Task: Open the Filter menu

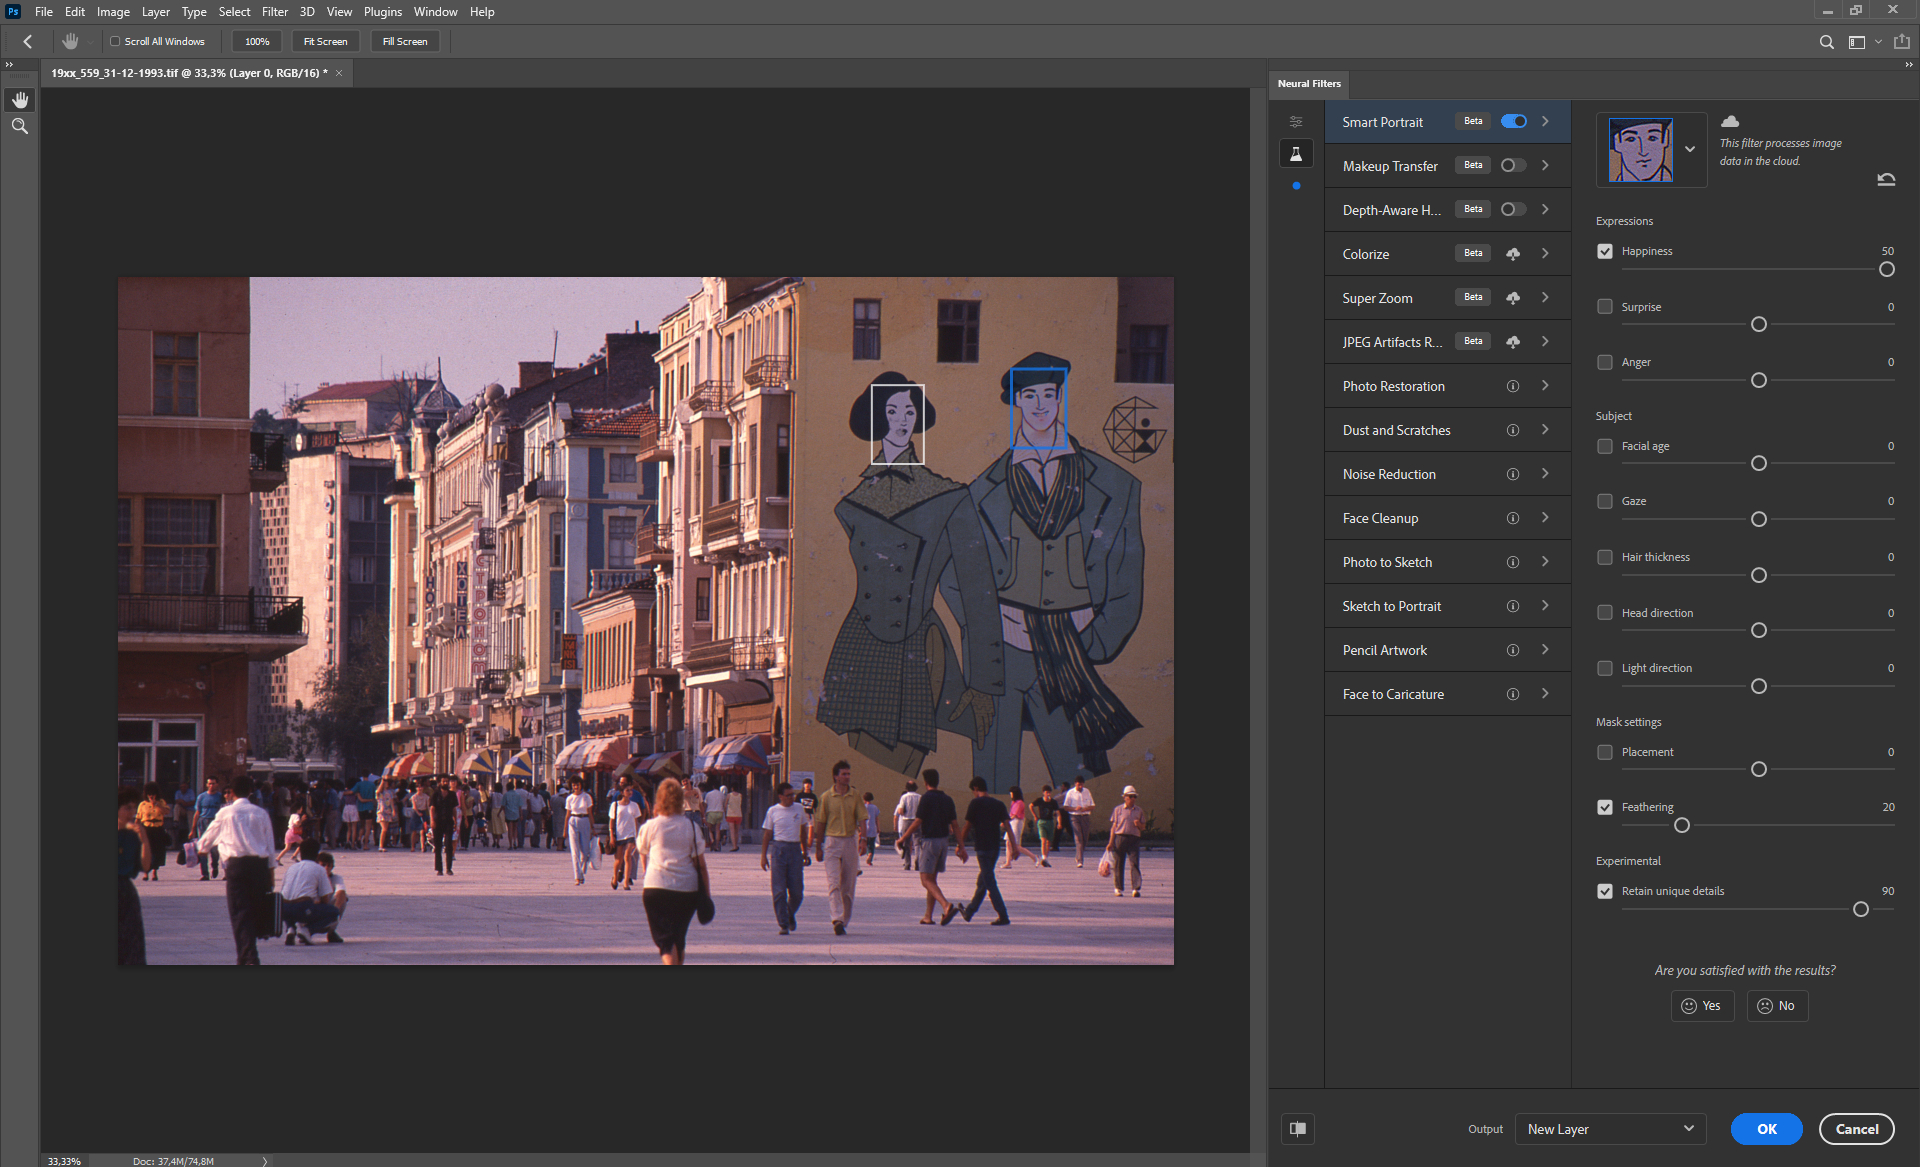Action: [274, 12]
